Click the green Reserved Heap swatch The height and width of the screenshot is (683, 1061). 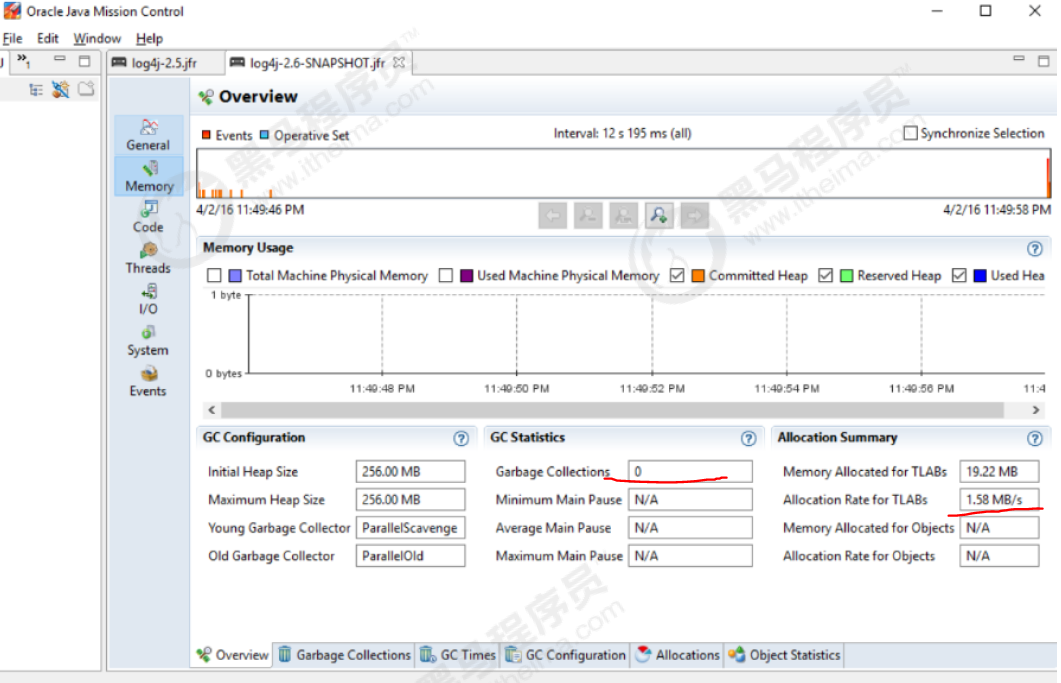pyautogui.click(x=846, y=276)
